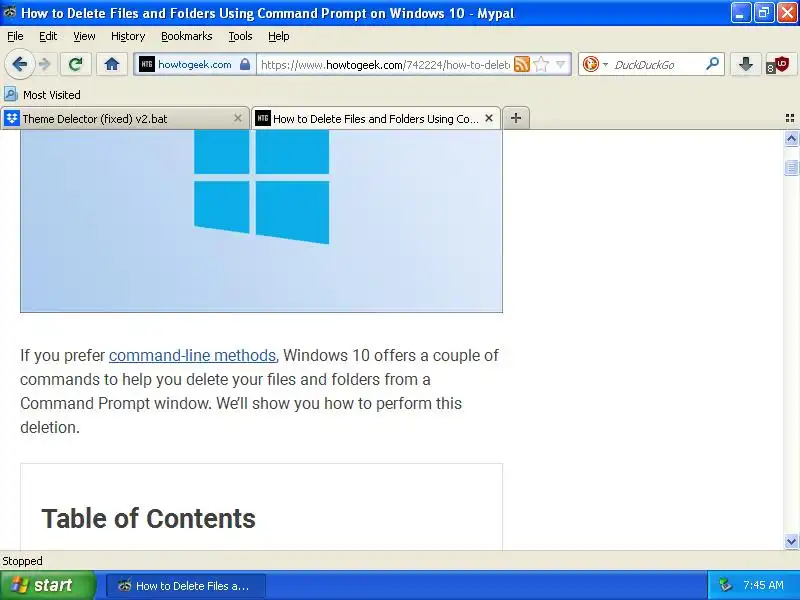Open the Tools menu
This screenshot has width=800, height=600.
pyautogui.click(x=240, y=36)
